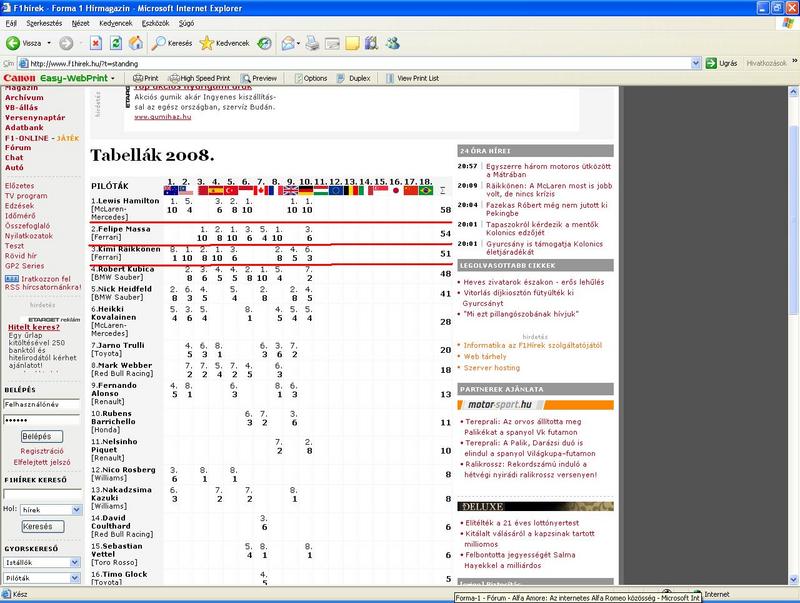The width and height of the screenshot is (800, 603).
Task: Select High Speed Print option
Action: 199,78
